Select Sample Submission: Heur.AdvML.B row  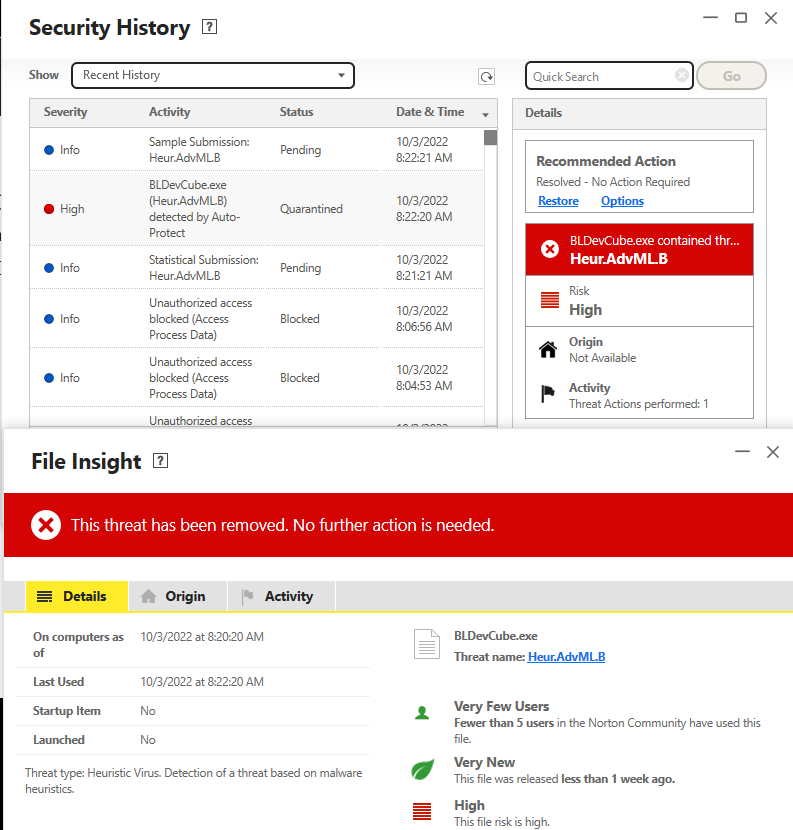point(257,150)
